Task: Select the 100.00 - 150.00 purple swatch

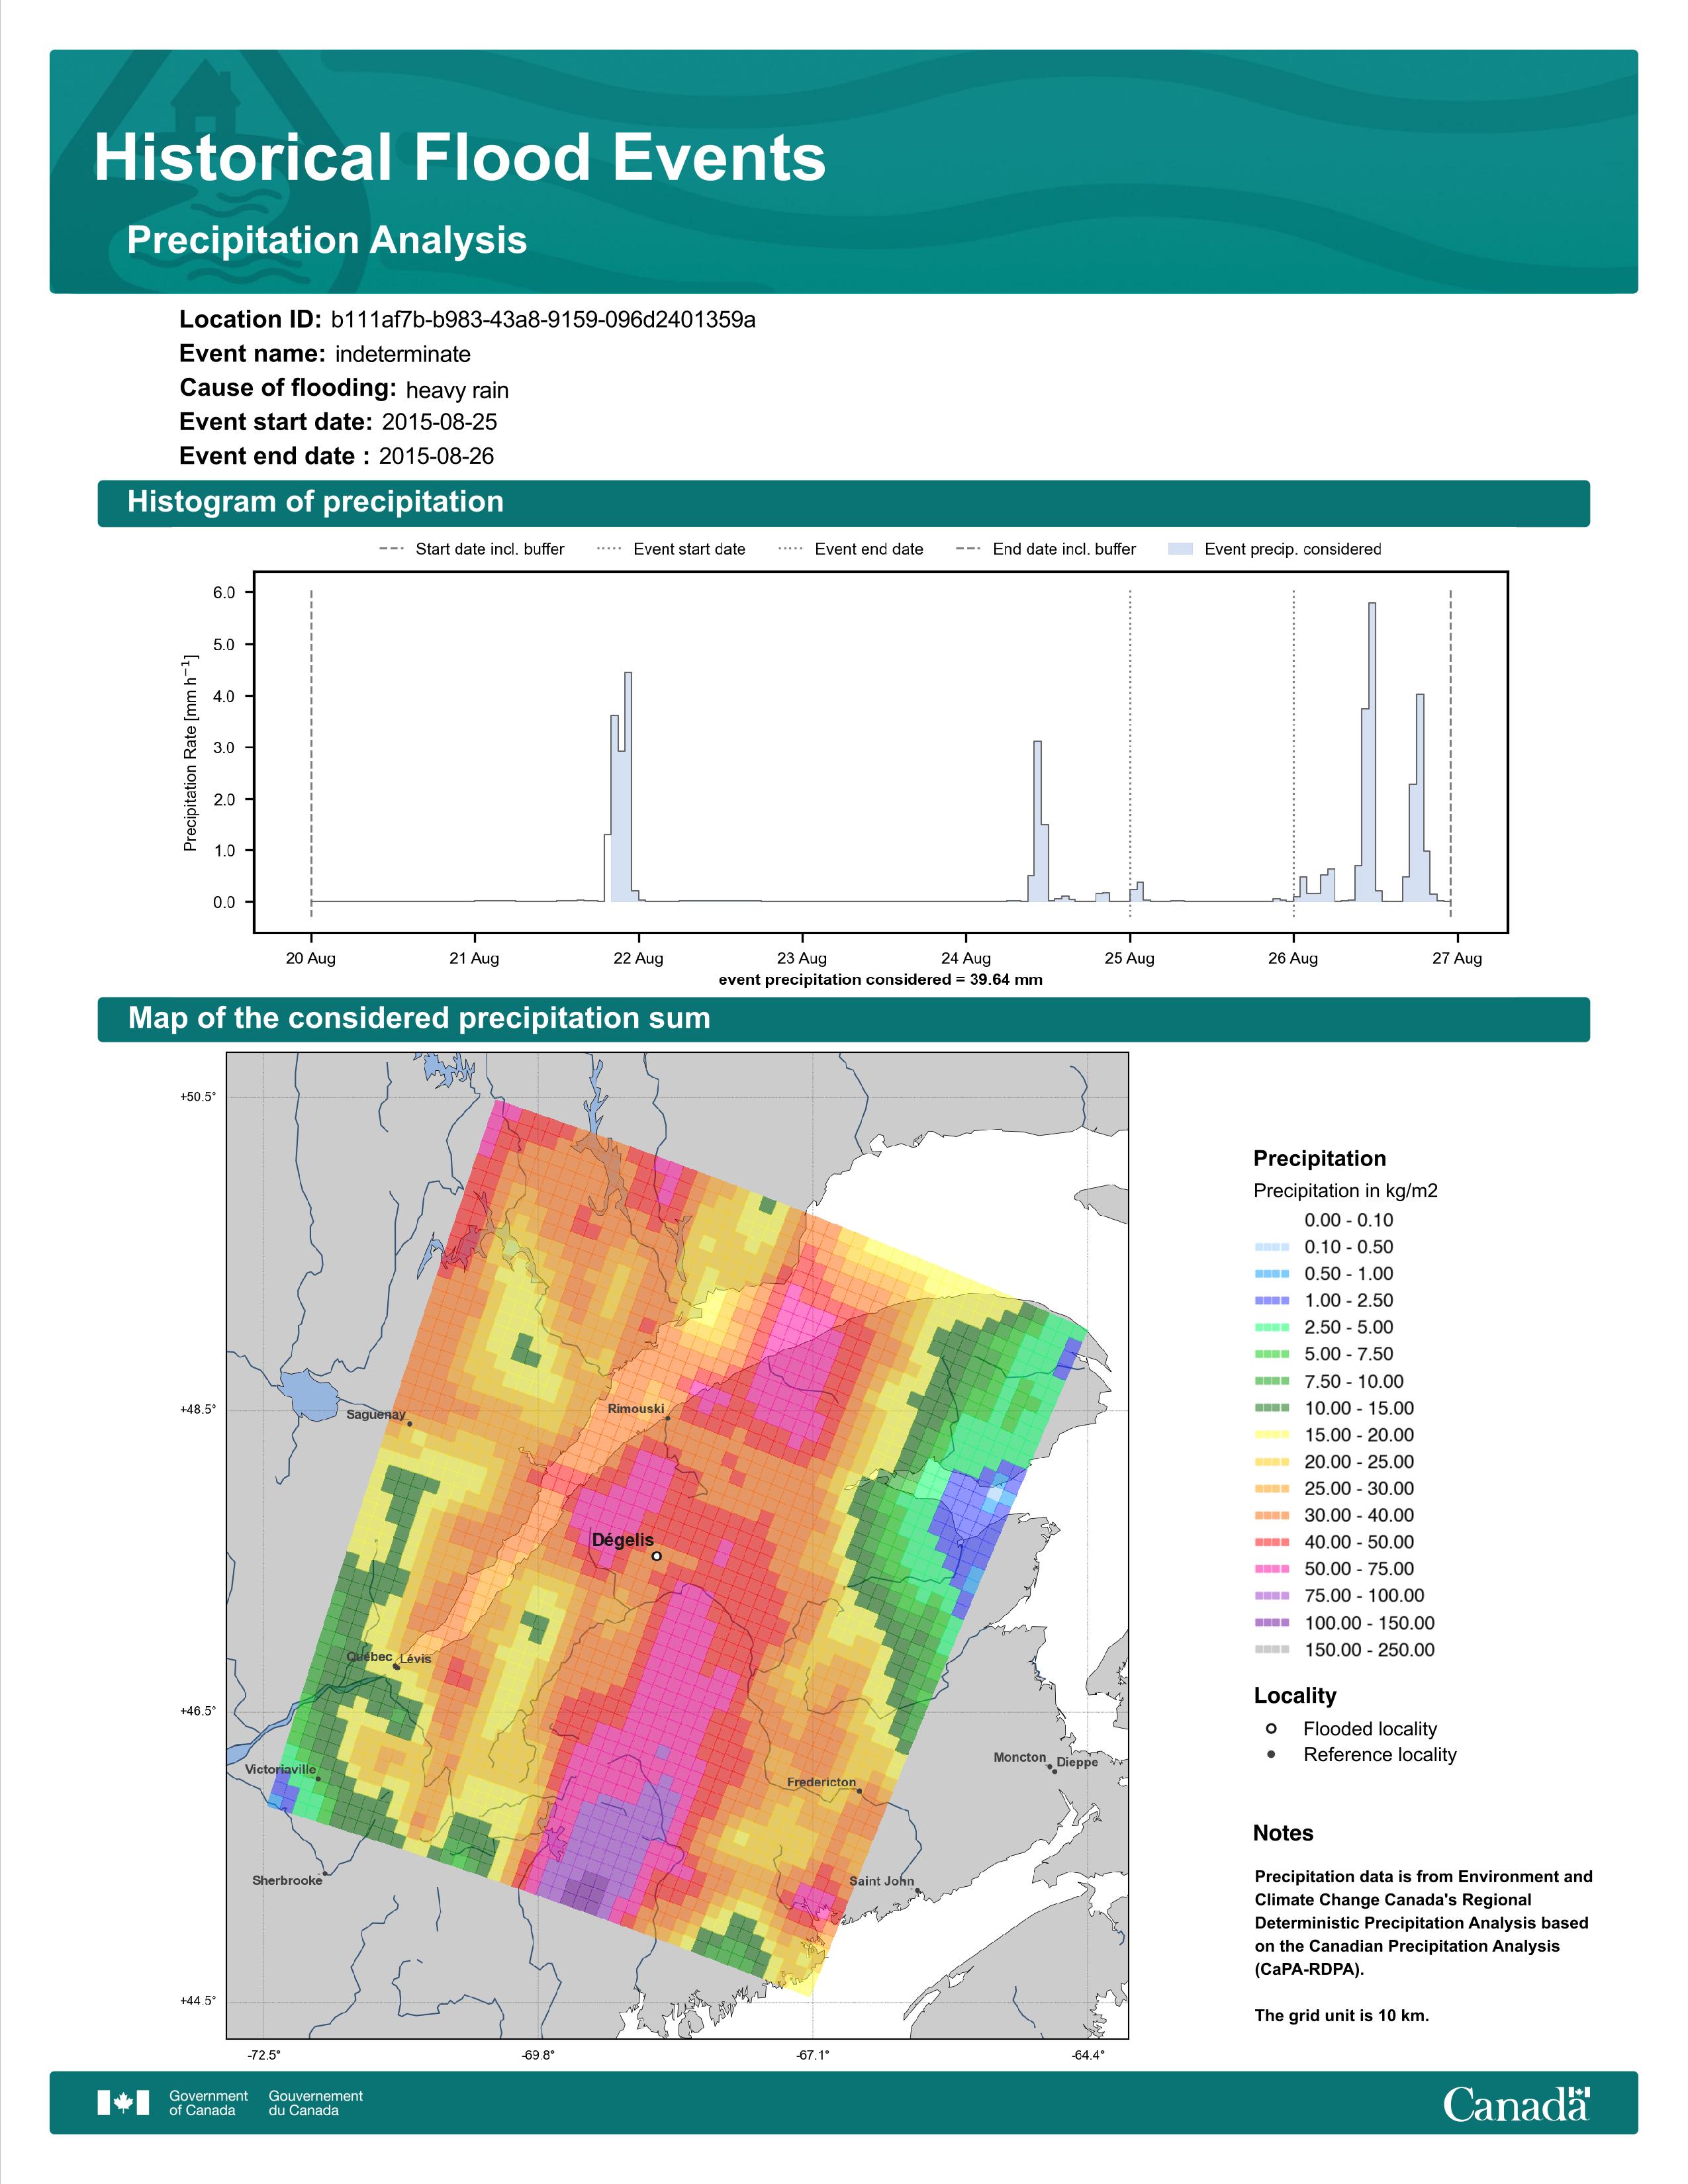Action: (x=1271, y=1623)
